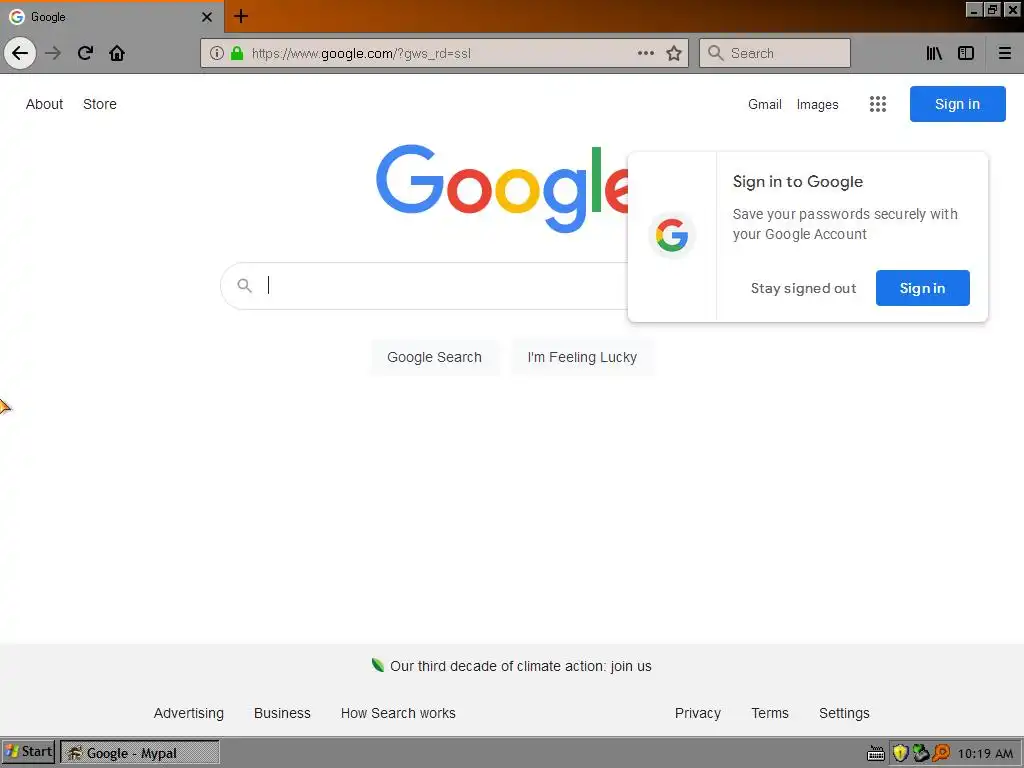Click Sign in inside the popup
This screenshot has width=1024, height=768.
922,288
